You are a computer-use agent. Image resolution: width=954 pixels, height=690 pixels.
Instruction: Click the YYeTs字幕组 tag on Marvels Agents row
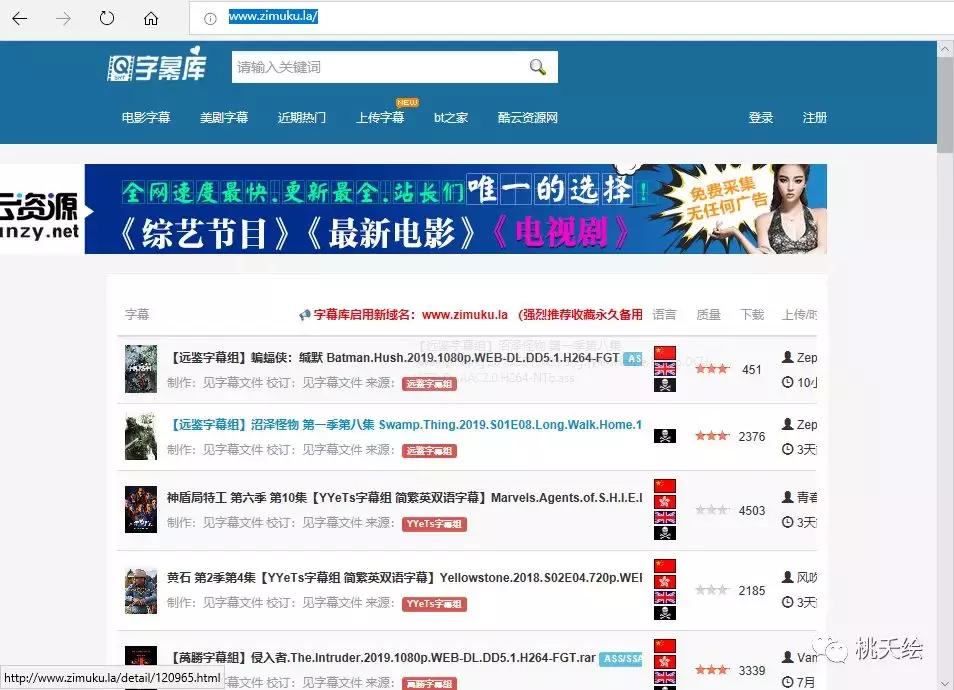[435, 523]
